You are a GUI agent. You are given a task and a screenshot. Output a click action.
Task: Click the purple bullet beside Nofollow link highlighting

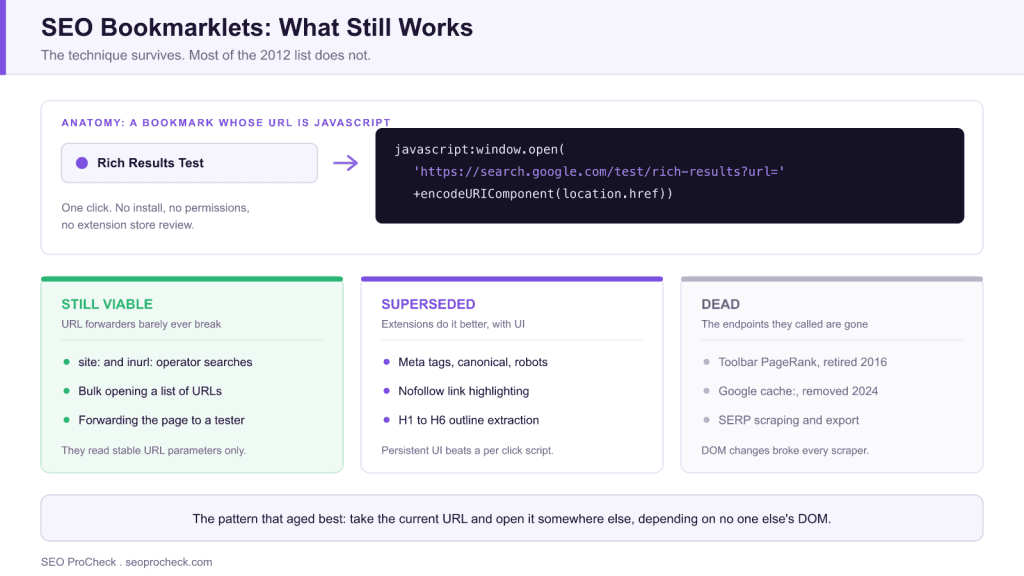(x=386, y=391)
